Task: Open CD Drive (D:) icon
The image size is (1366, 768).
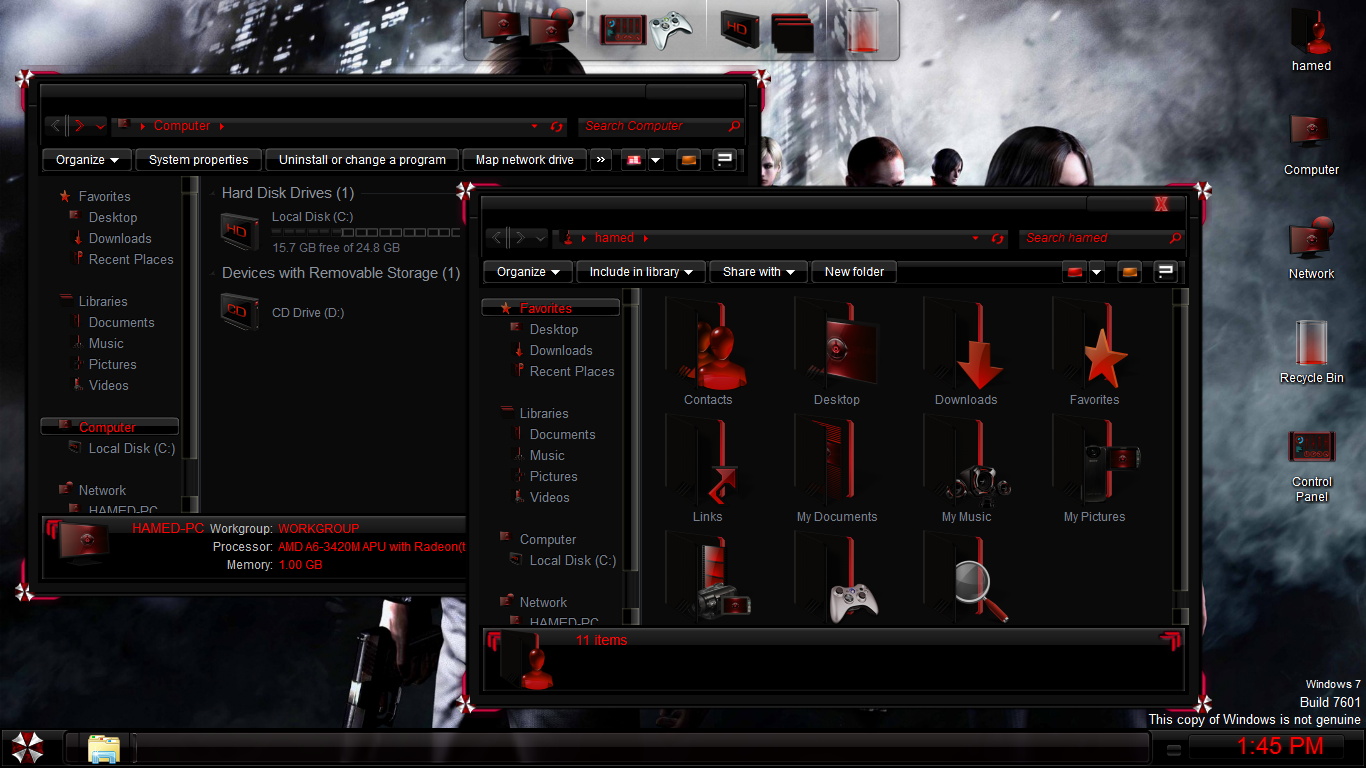Action: click(x=237, y=312)
